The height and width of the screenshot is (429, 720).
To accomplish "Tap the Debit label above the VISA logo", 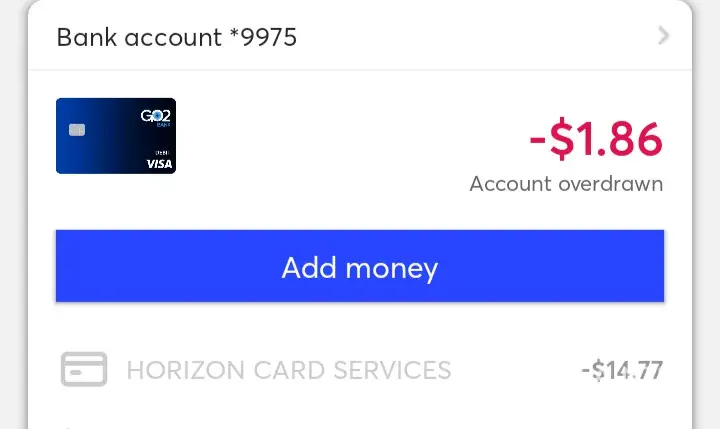I will tap(162, 152).
